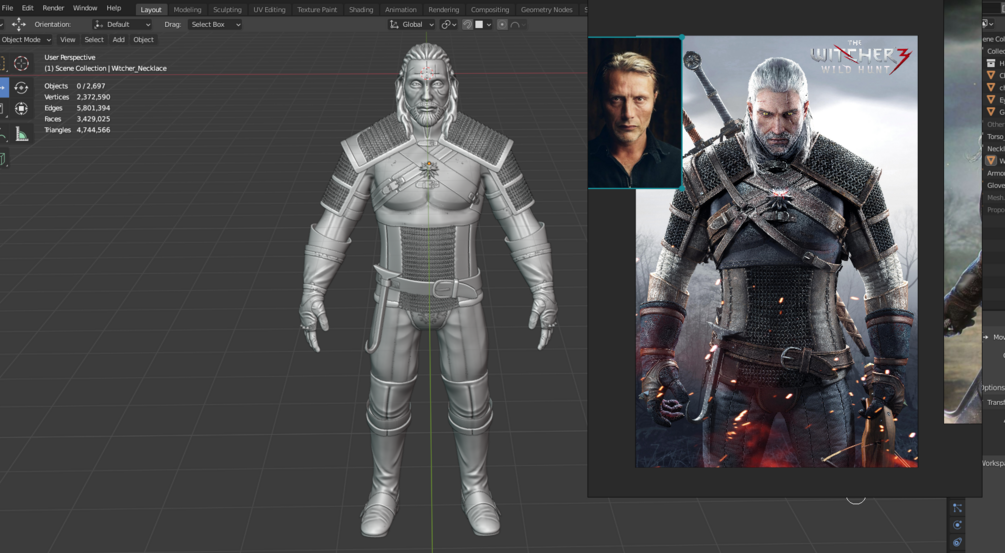Open the viewport View menu
The height and width of the screenshot is (553, 1005).
[x=67, y=40]
